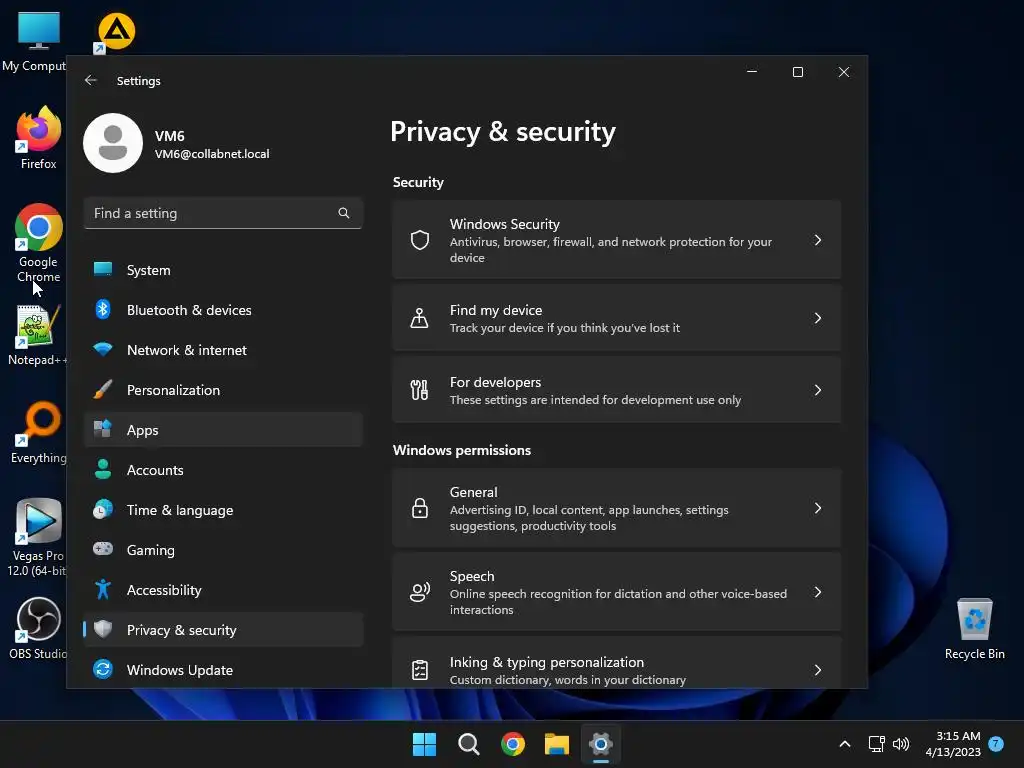Select Google Chrome desktop shortcut
The image size is (1024, 768).
[x=39, y=243]
